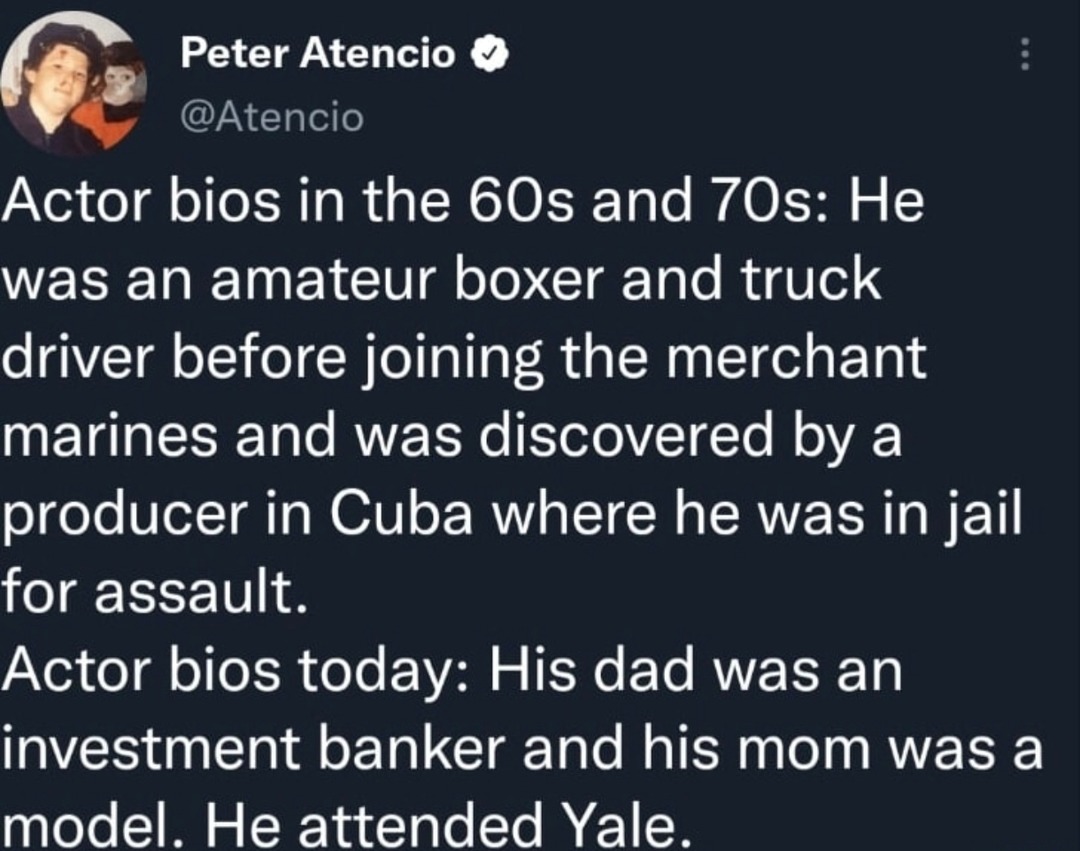The width and height of the screenshot is (1080, 851).
Task: Open the @Atencio handle link
Action: point(272,118)
